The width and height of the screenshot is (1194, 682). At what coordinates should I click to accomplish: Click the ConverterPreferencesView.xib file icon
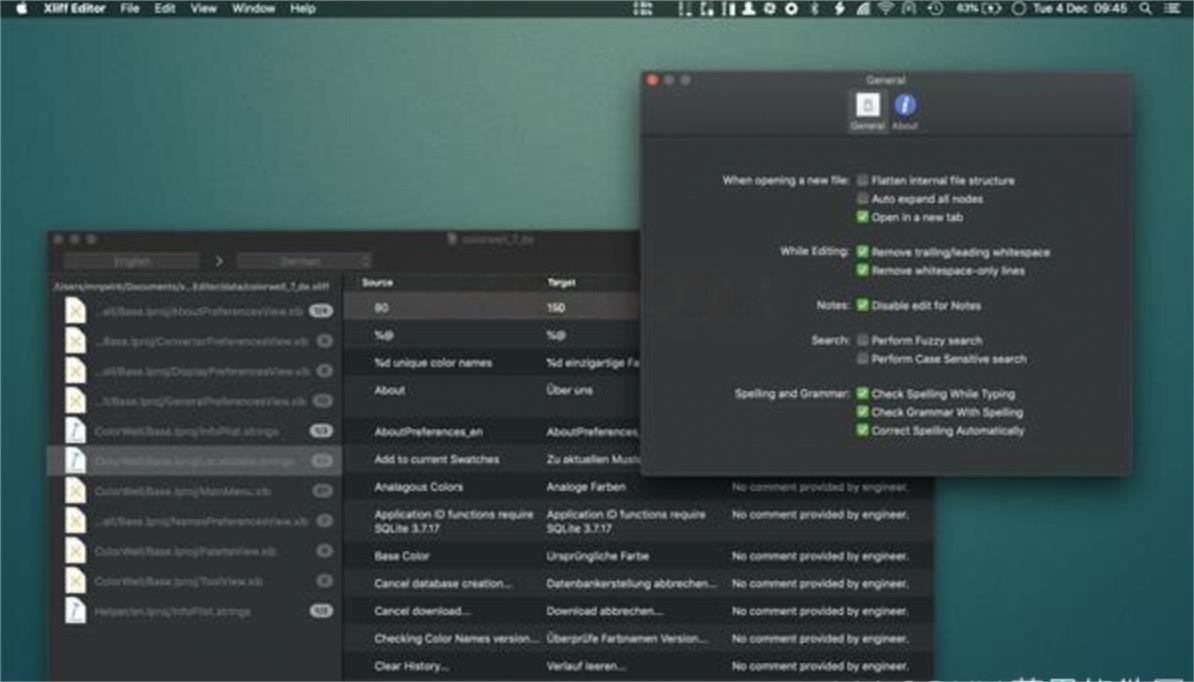(75, 341)
